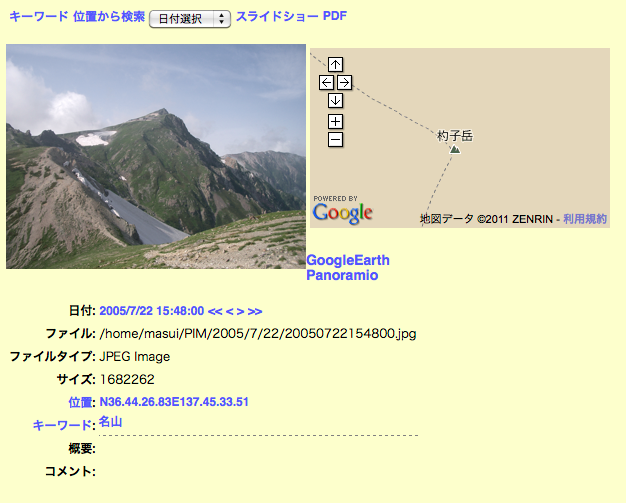The image size is (626, 503).
Task: Open the GoogleEarth link
Action: tap(348, 260)
